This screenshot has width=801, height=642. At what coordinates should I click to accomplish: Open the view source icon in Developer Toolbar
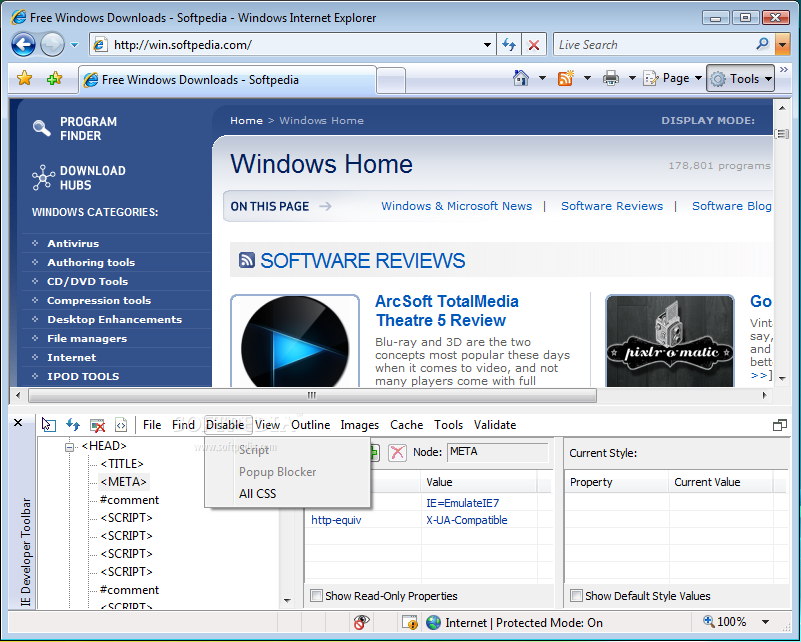[x=121, y=425]
